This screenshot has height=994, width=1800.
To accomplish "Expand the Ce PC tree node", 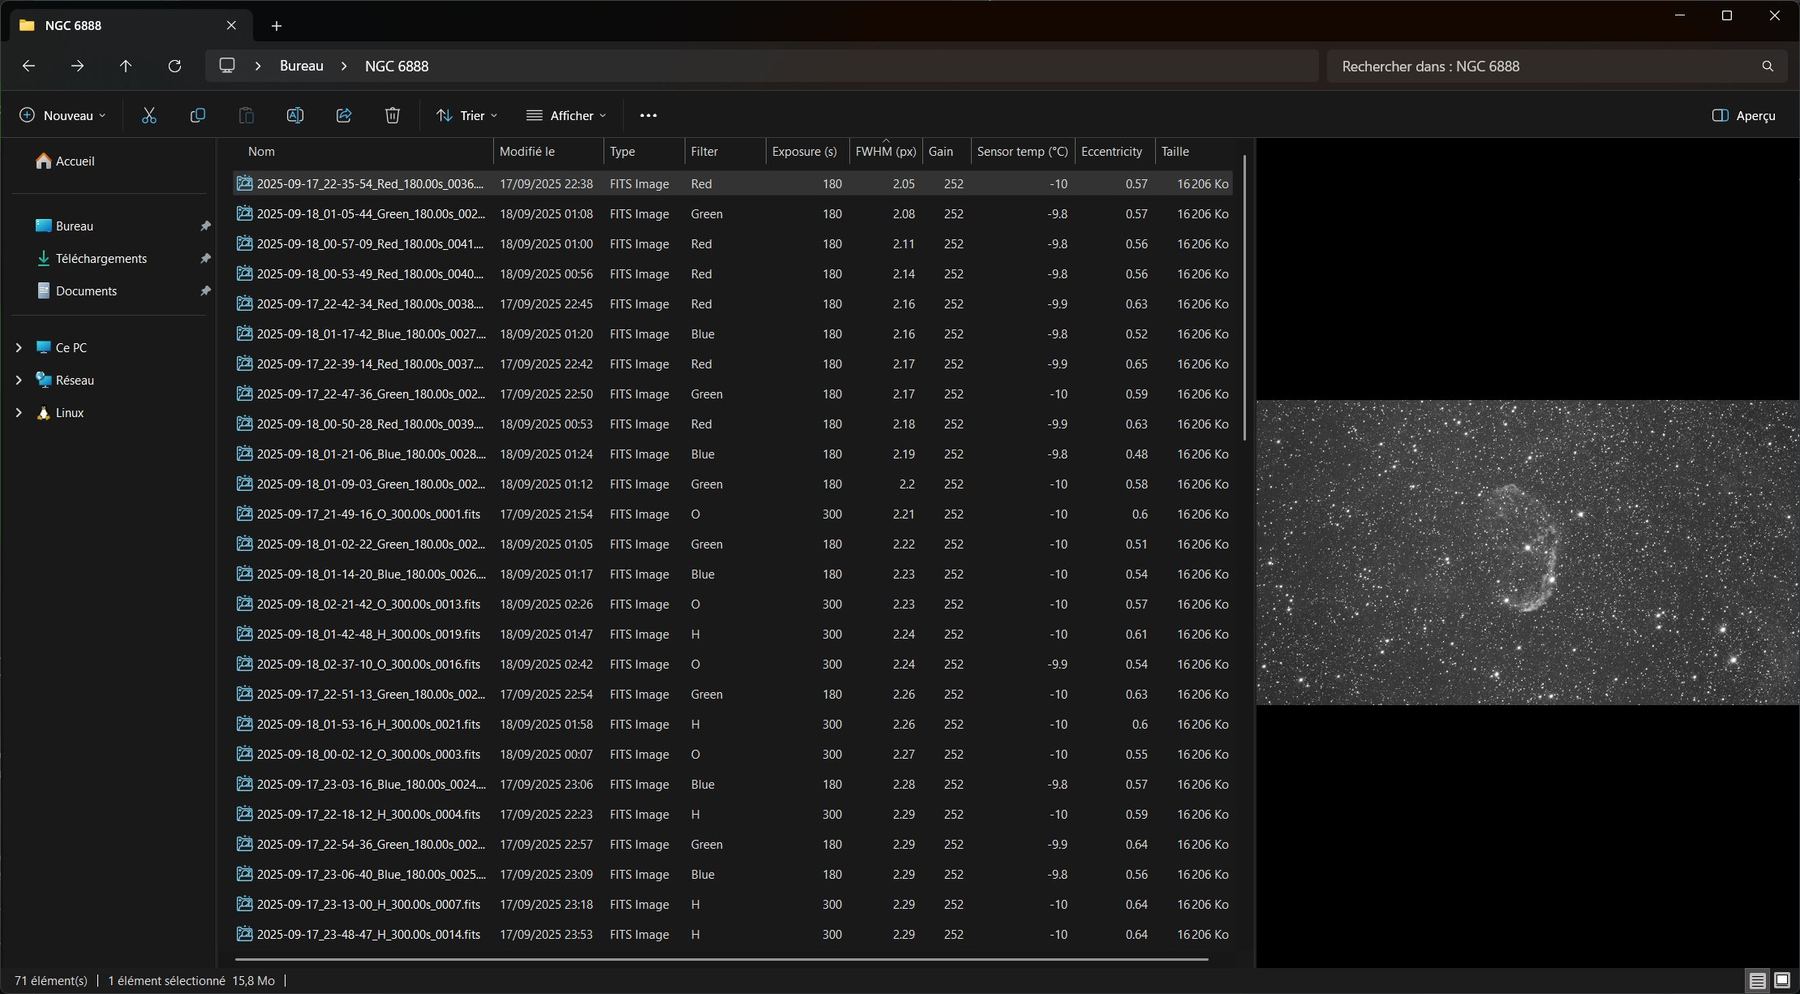I will click(x=18, y=348).
